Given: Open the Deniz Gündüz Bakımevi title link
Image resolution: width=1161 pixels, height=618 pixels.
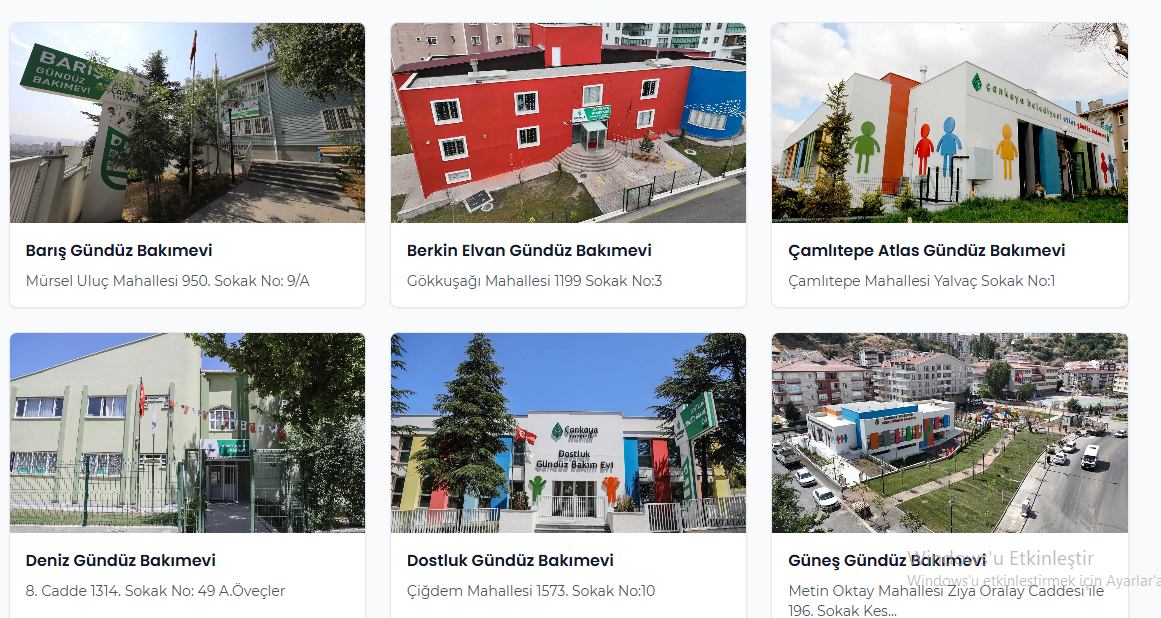Looking at the screenshot, I should pyautogui.click(x=121, y=561).
